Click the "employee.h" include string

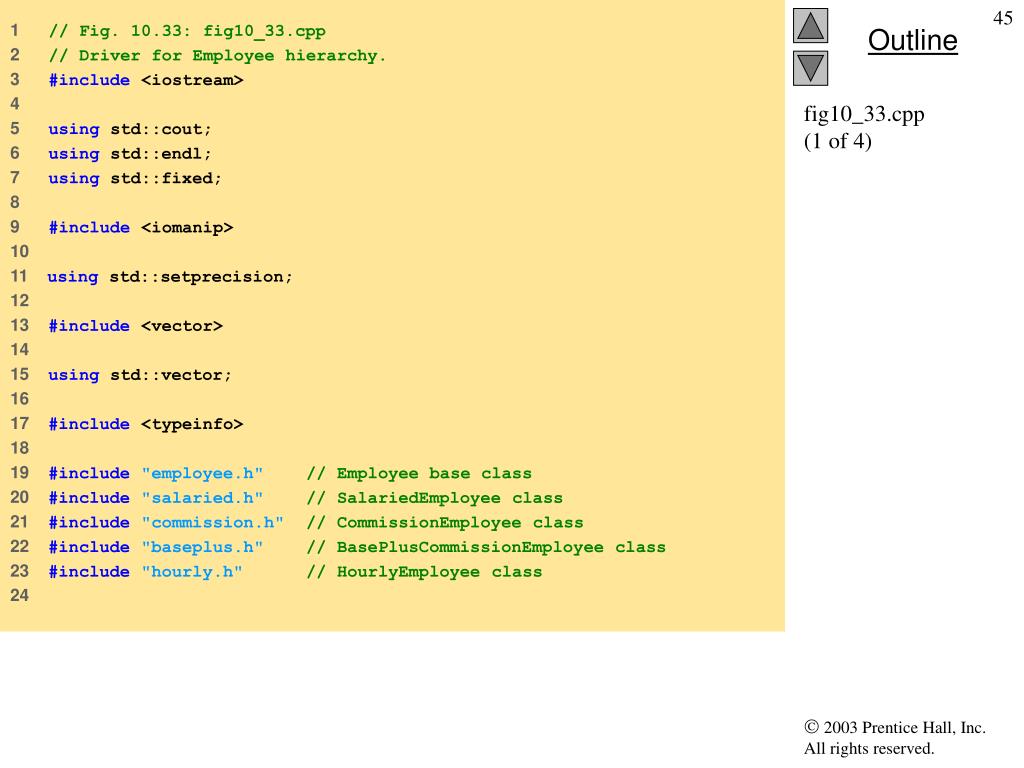(x=202, y=473)
